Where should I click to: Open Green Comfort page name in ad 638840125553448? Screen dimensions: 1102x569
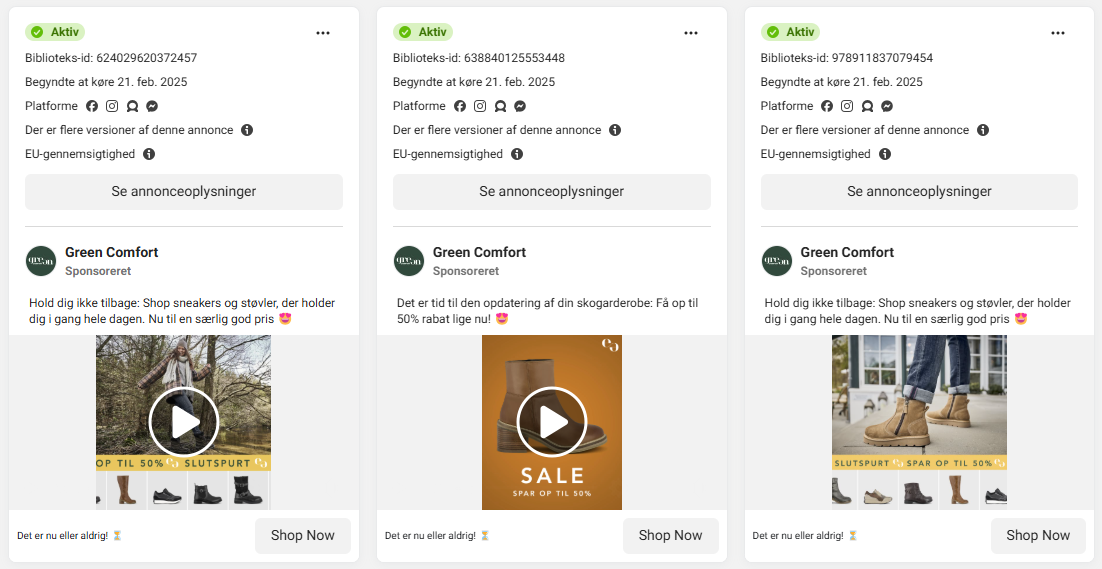pyautogui.click(x=479, y=252)
